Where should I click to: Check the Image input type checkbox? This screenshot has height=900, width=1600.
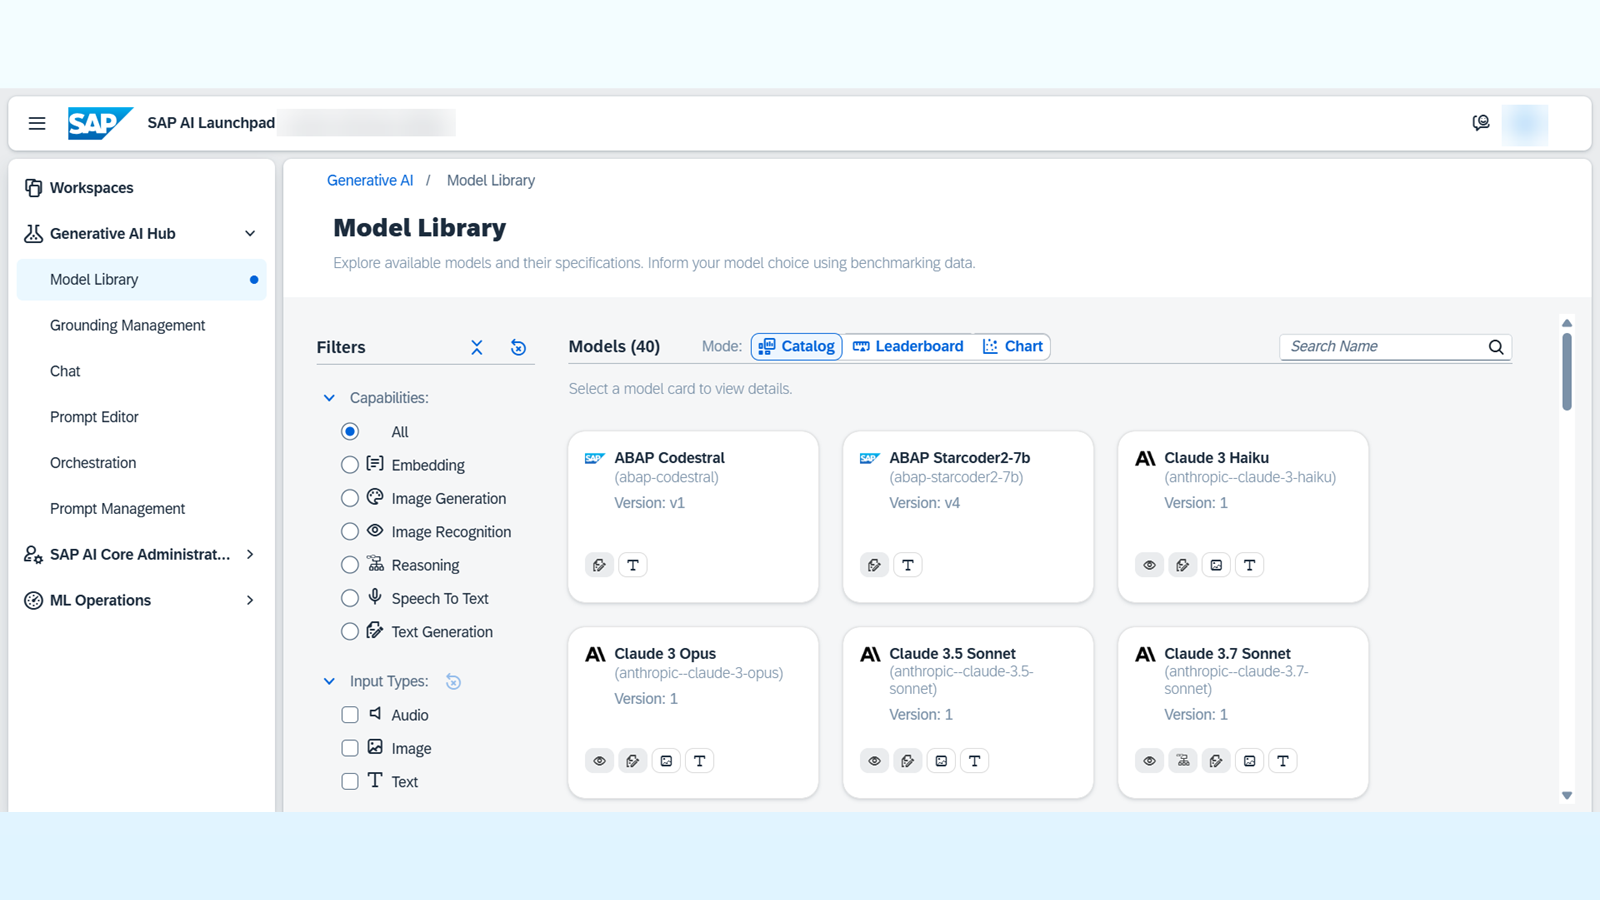coord(350,748)
